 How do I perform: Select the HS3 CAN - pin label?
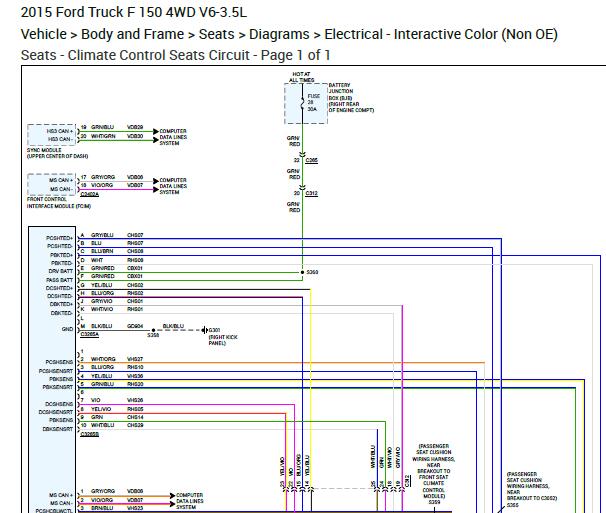coord(60,139)
